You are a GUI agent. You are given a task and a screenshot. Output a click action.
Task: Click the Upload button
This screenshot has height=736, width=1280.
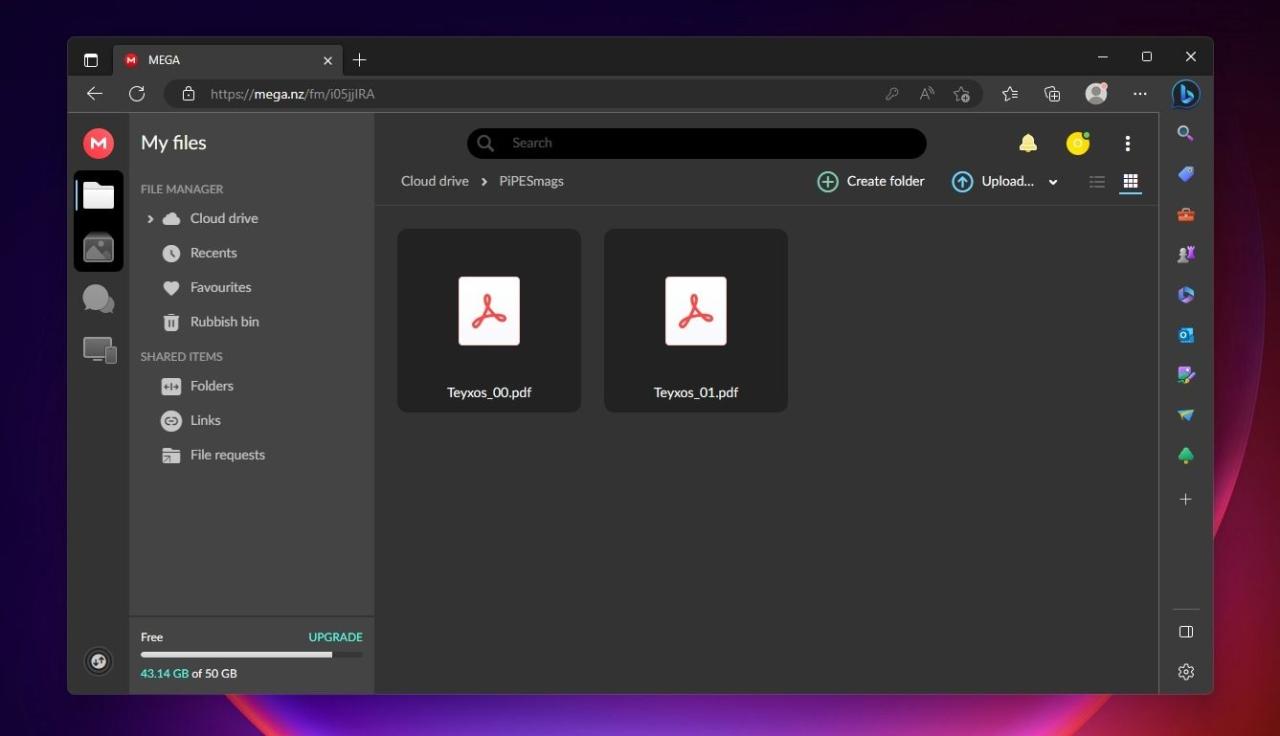(x=993, y=181)
